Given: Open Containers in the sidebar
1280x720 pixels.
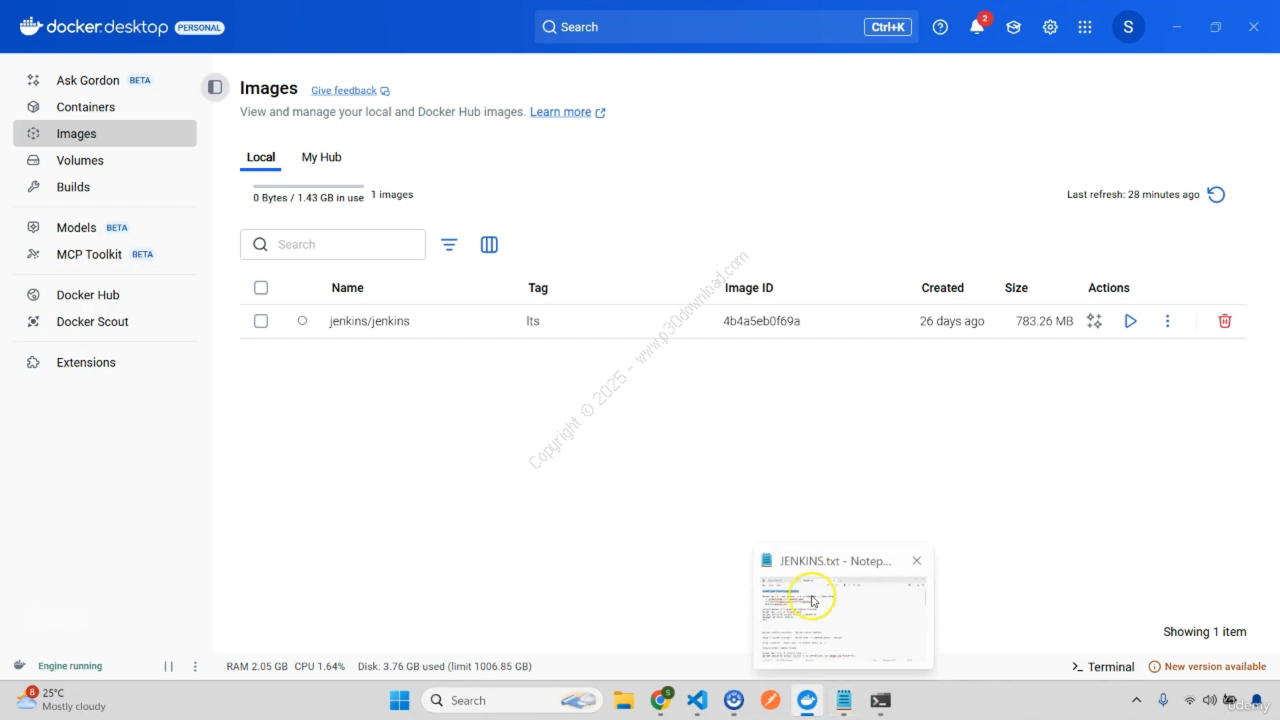Looking at the screenshot, I should (x=85, y=107).
